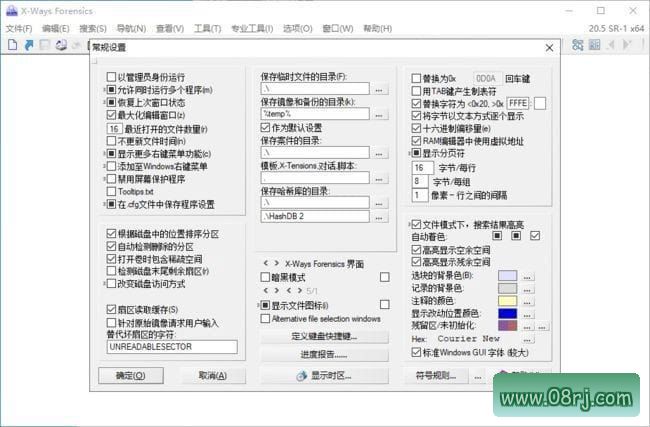The width and height of the screenshot is (650, 427).
Task: Click the 显示时区 button
Action: (x=325, y=376)
